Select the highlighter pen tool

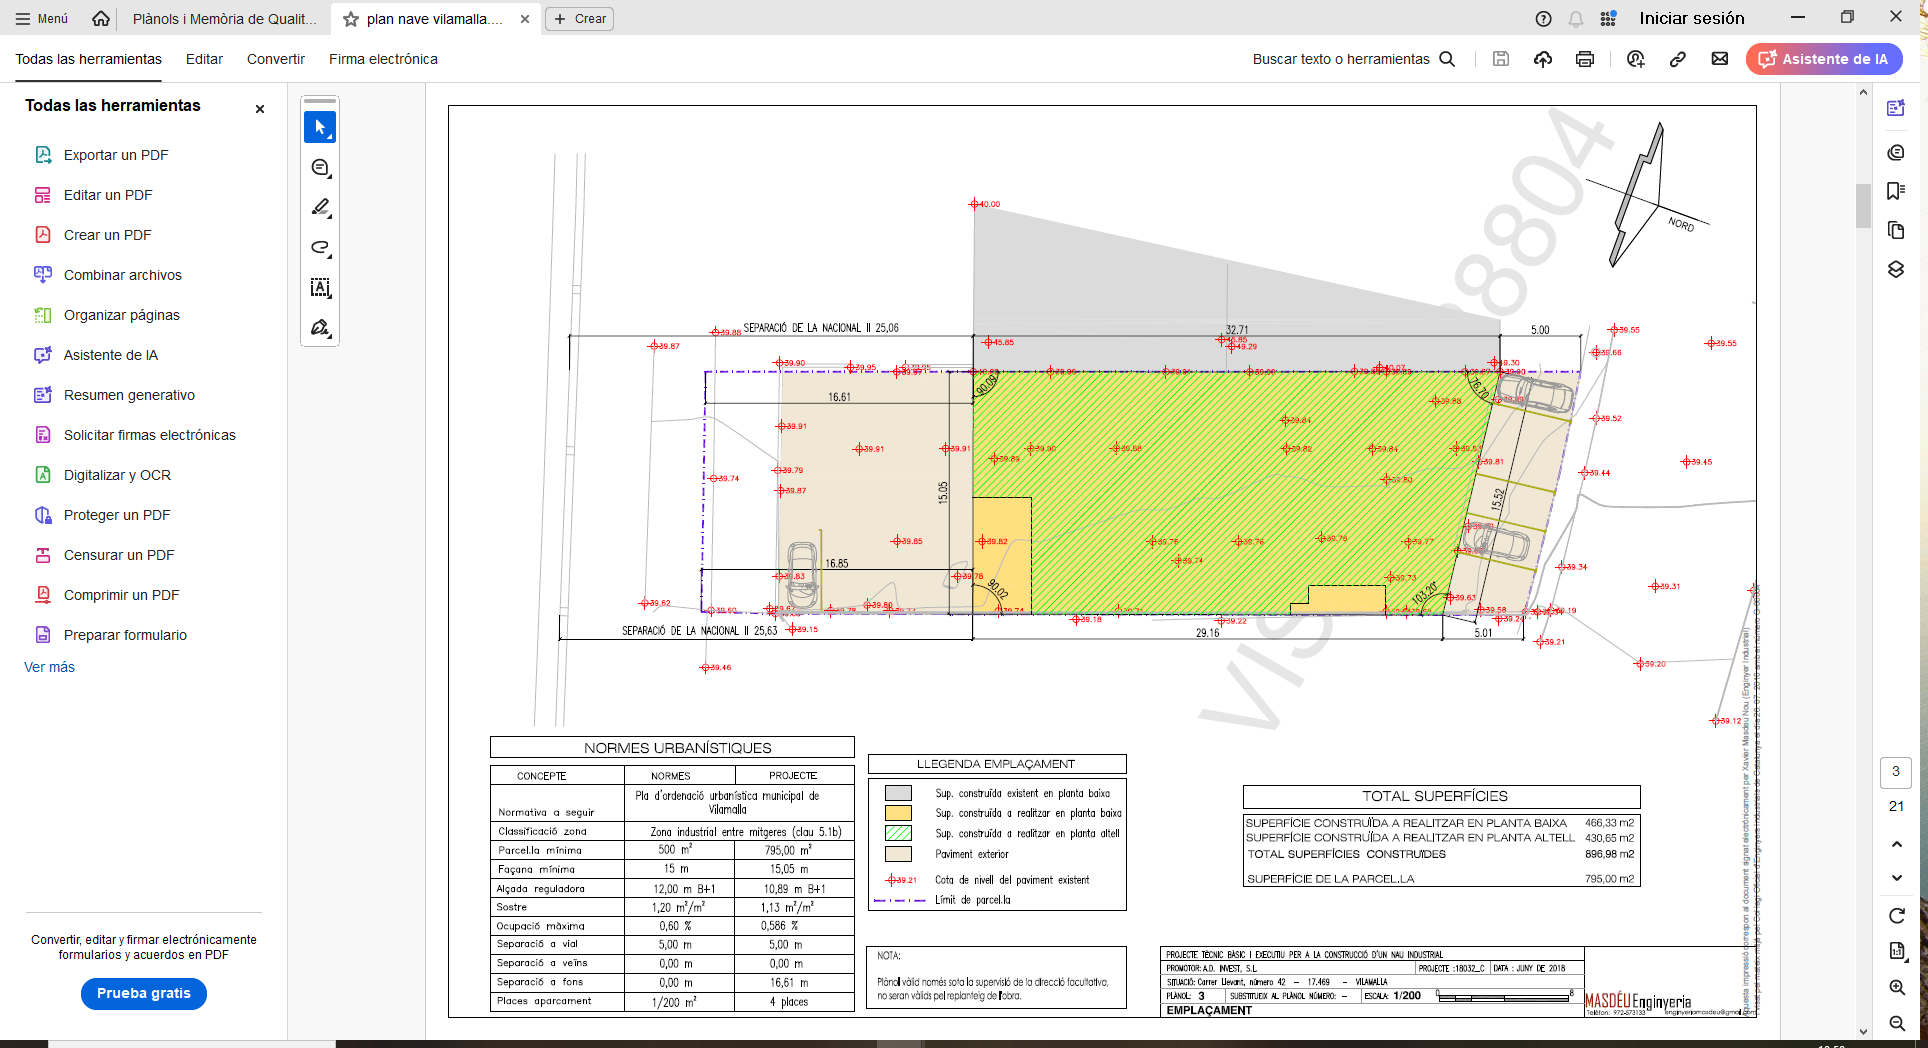320,208
